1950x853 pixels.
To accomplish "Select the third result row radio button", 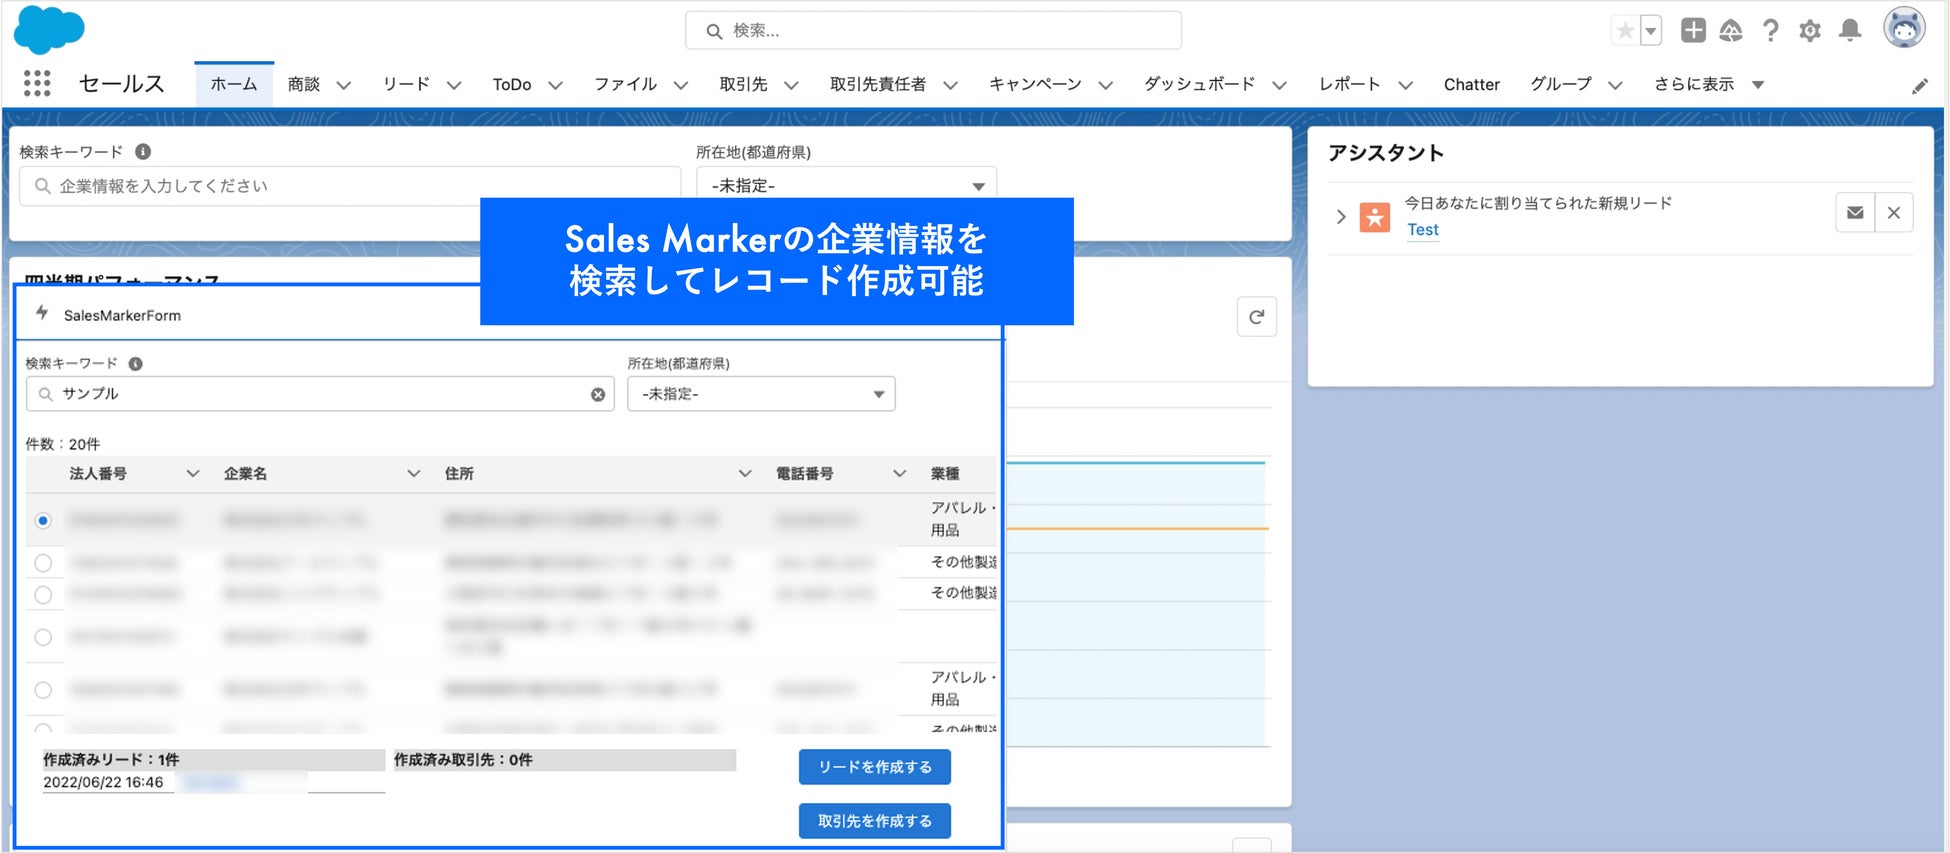I will pyautogui.click(x=43, y=595).
